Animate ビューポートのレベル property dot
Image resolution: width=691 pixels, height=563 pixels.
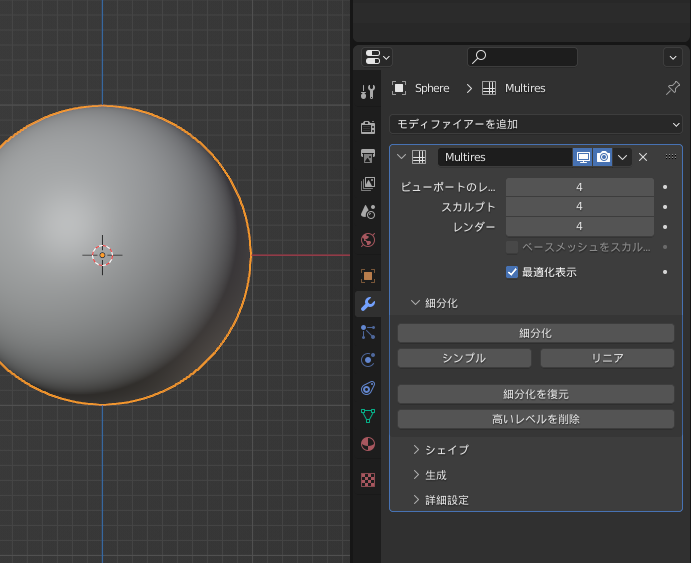coord(665,187)
